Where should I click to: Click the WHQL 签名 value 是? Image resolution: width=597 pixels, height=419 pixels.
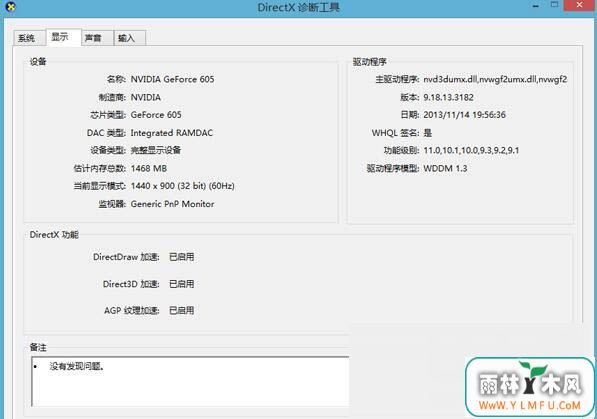click(428, 133)
